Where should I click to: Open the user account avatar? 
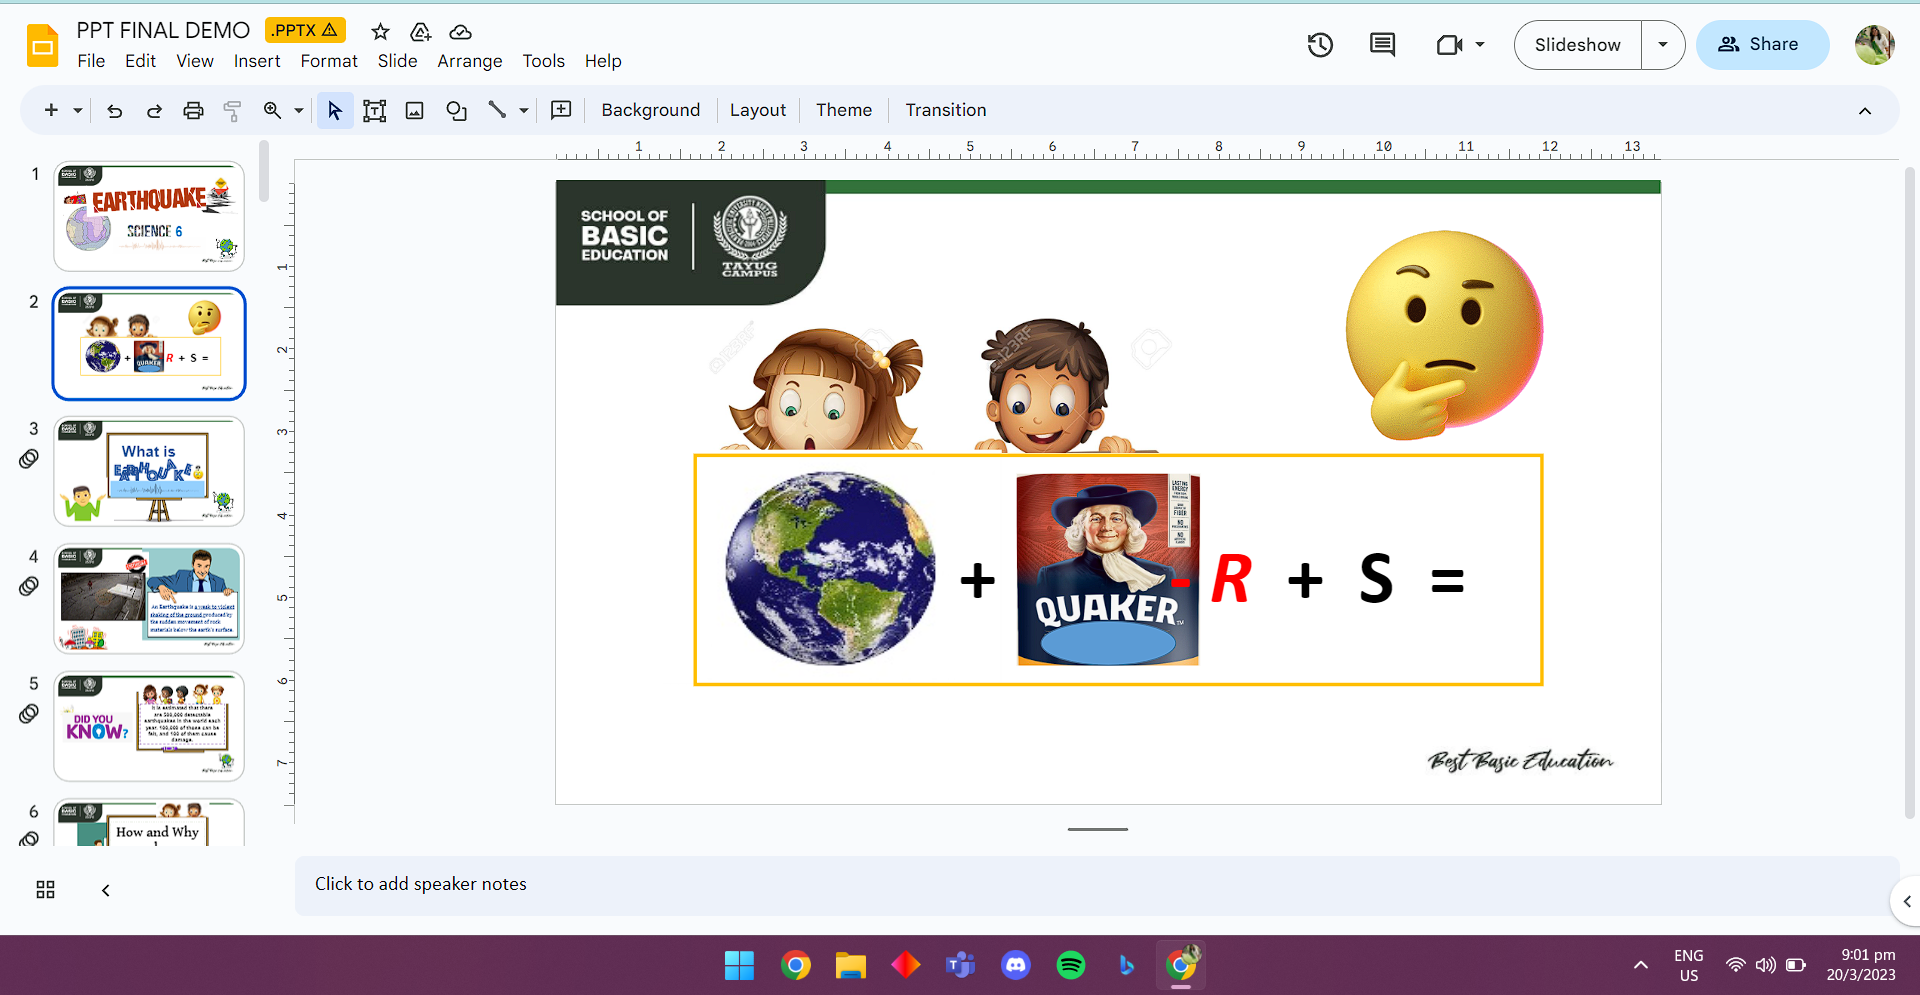click(x=1874, y=45)
